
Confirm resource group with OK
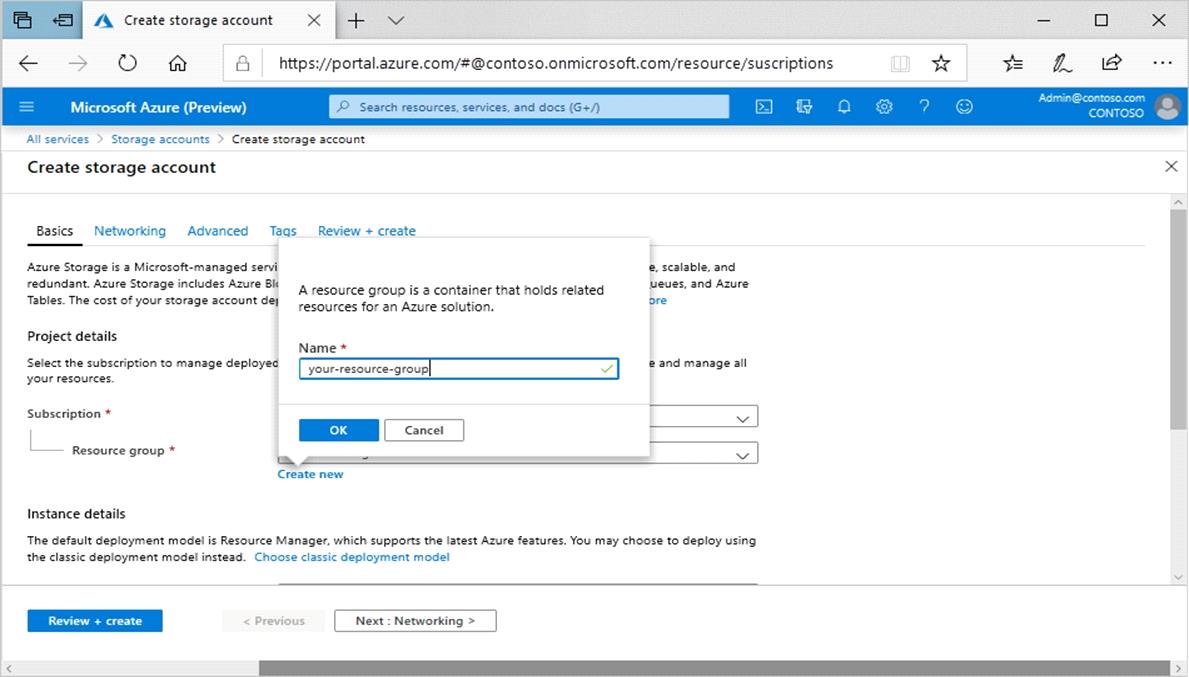[x=338, y=430]
